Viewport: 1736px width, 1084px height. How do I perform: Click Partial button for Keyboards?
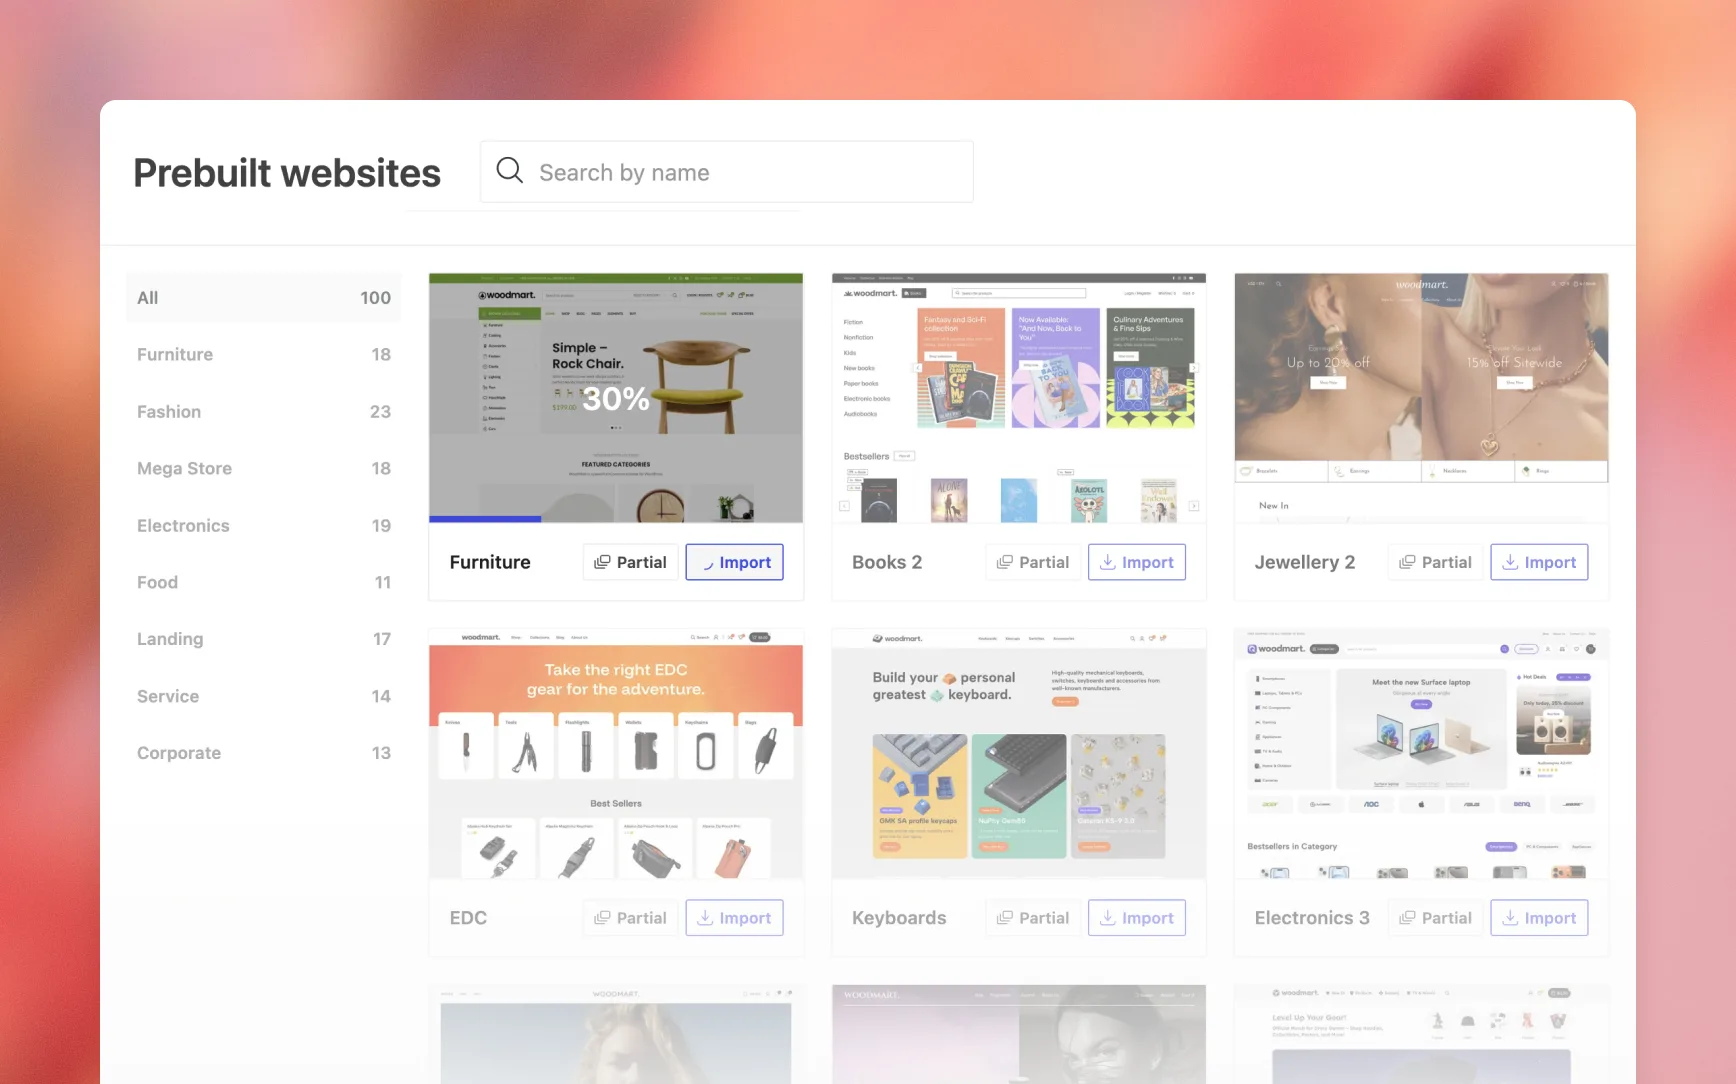1033,918
